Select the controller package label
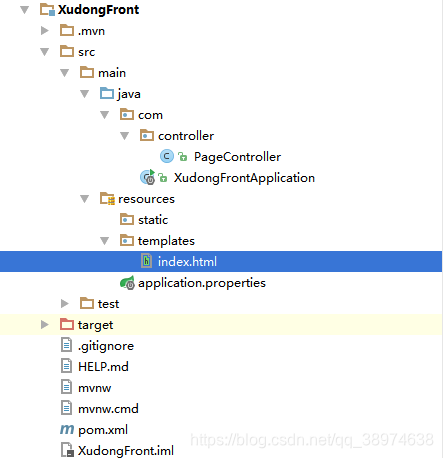This screenshot has width=443, height=458. pyautogui.click(x=186, y=136)
